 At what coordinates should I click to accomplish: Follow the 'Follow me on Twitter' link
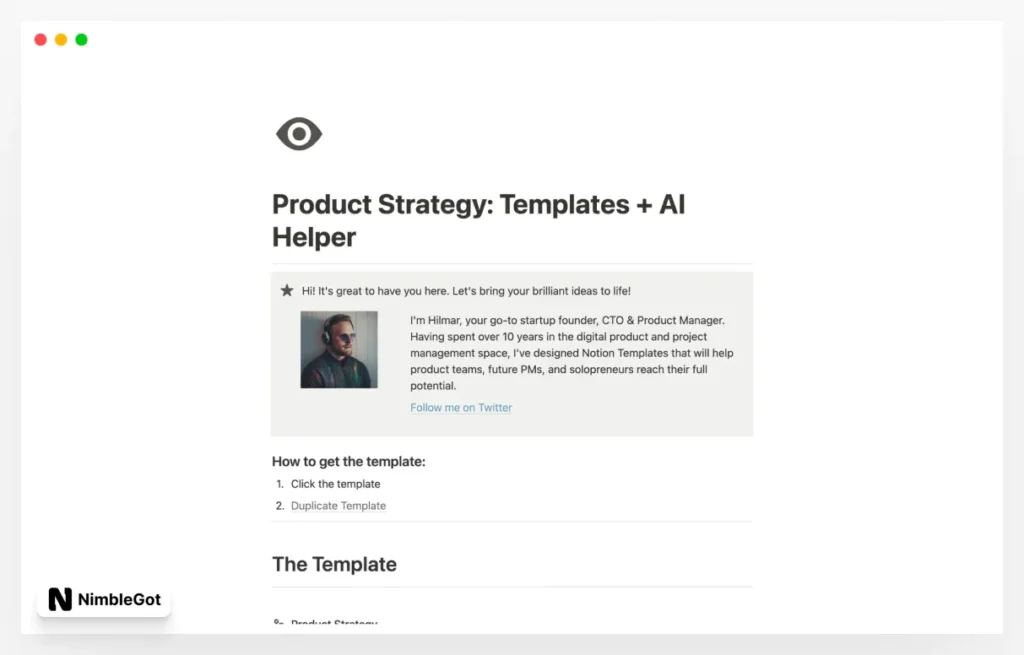(460, 407)
